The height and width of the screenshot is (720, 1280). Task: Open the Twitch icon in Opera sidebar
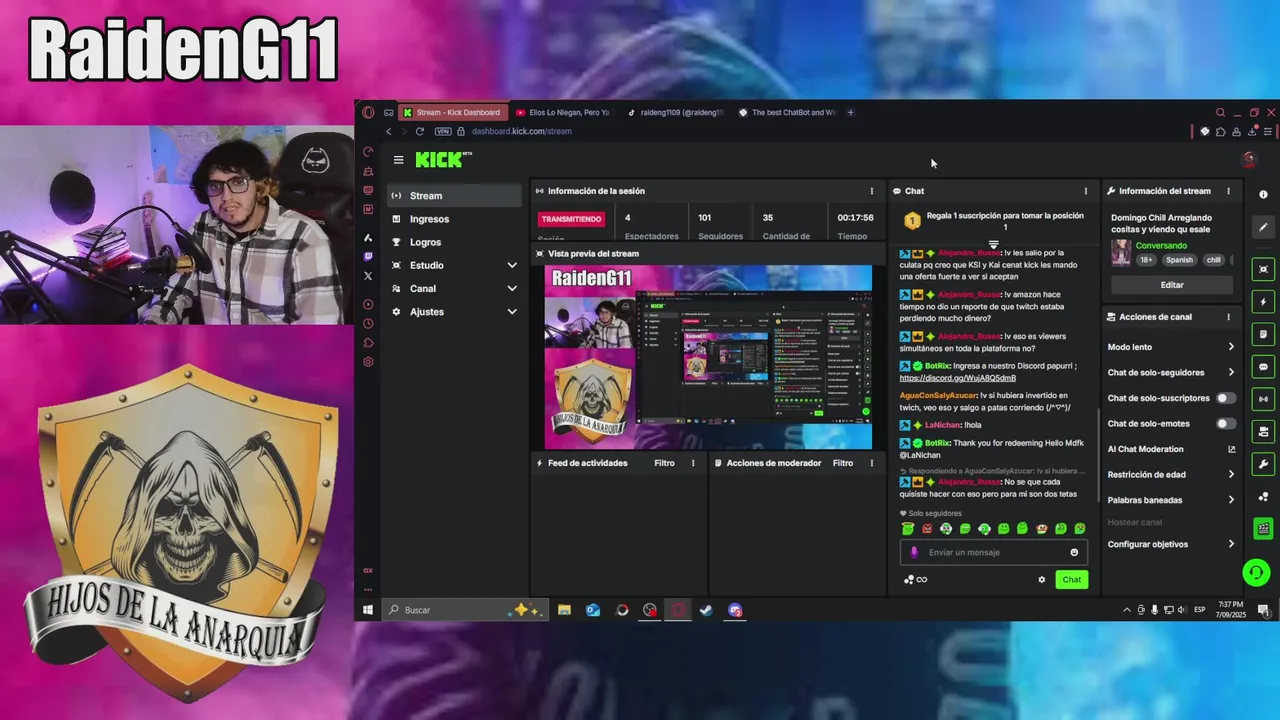tap(368, 257)
